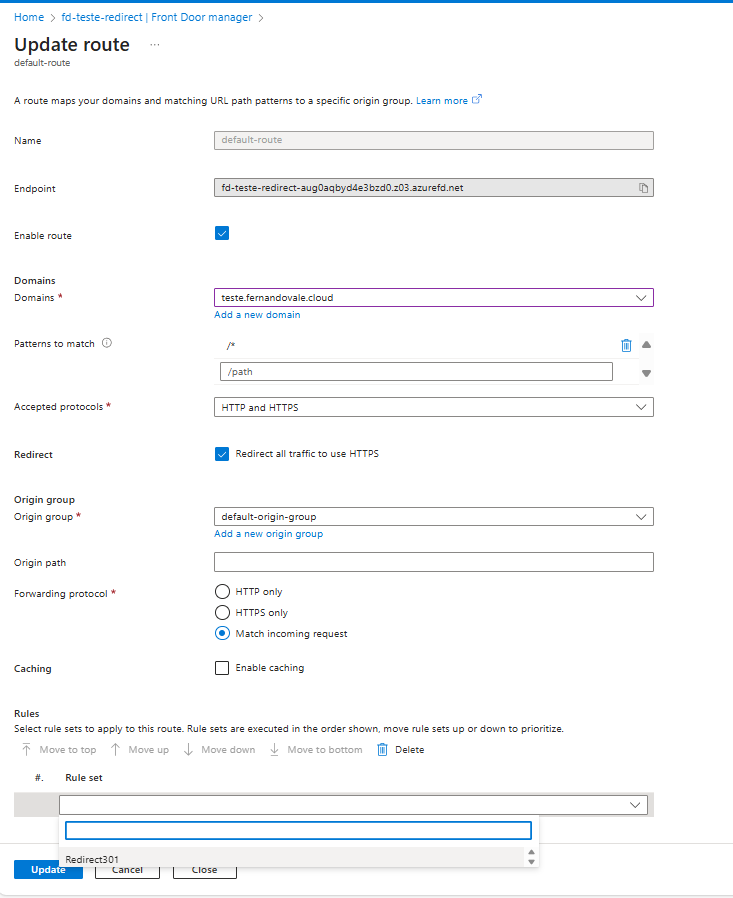Delete the /* pattern with trash icon

pos(626,345)
